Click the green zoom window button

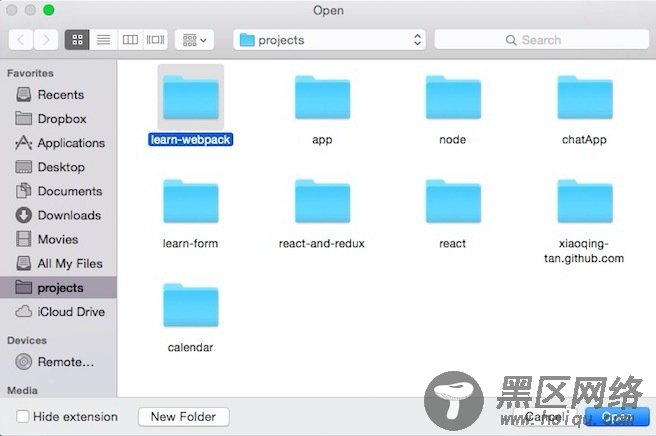[49, 10]
